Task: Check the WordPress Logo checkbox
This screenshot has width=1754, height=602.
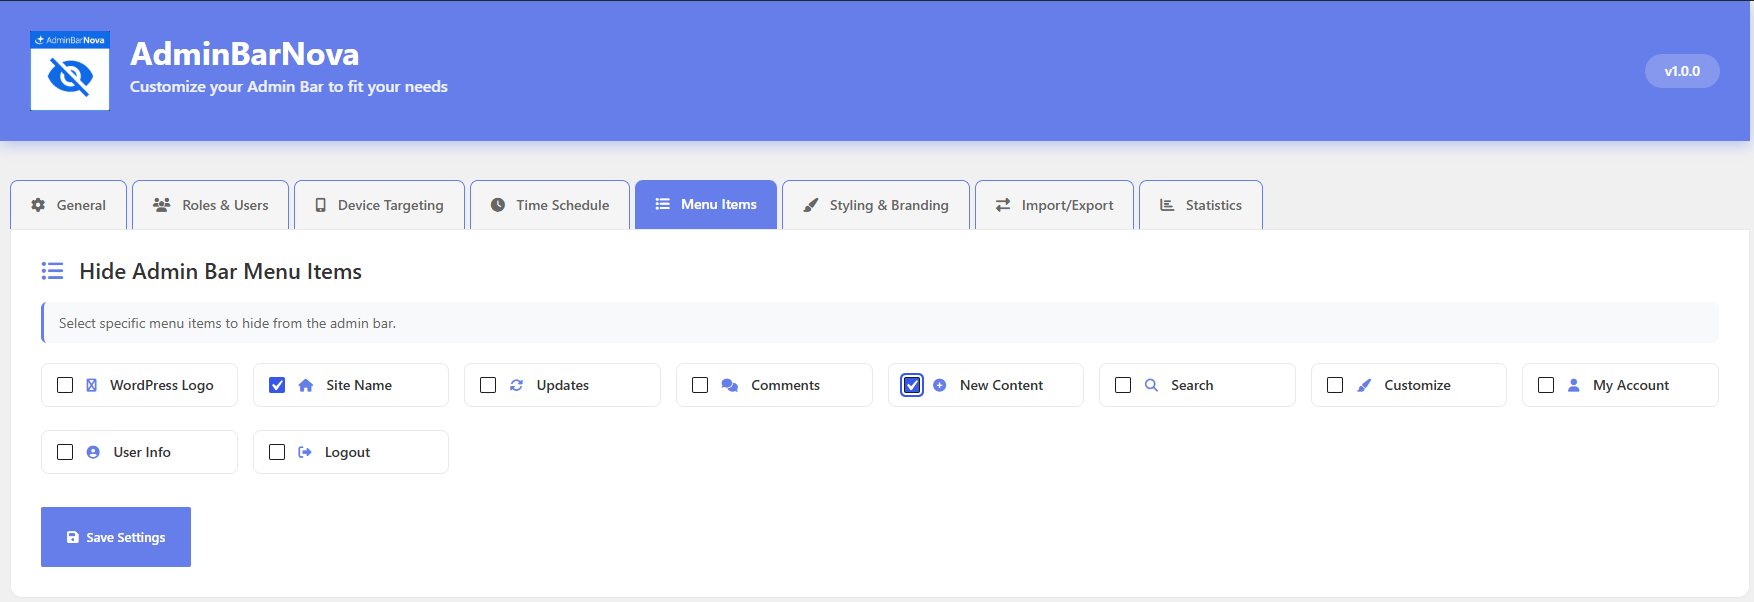Action: click(x=65, y=385)
